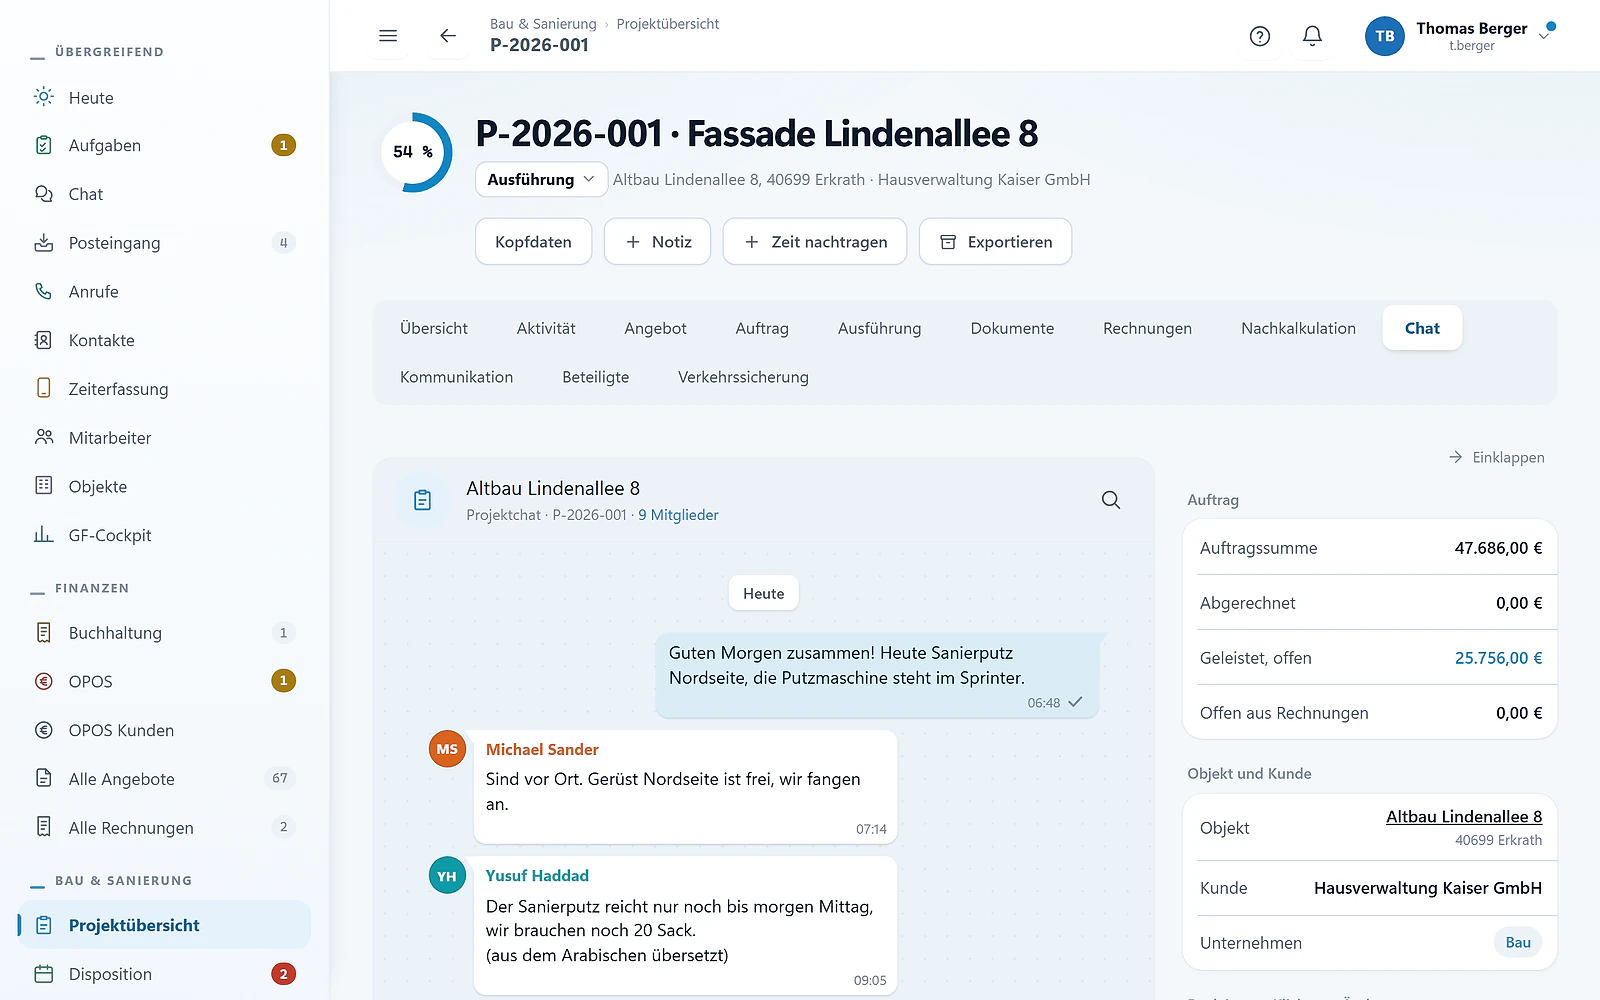Open notifications bell icon

tap(1313, 36)
